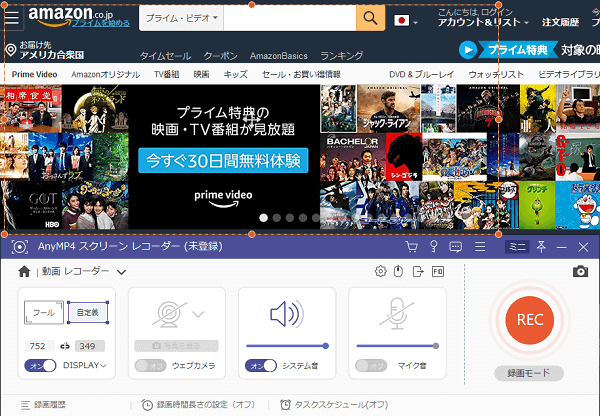Viewport: 600px width, 416px height.
Task: Toggle the webcam ウェブカメラ switch
Action: coord(150,365)
